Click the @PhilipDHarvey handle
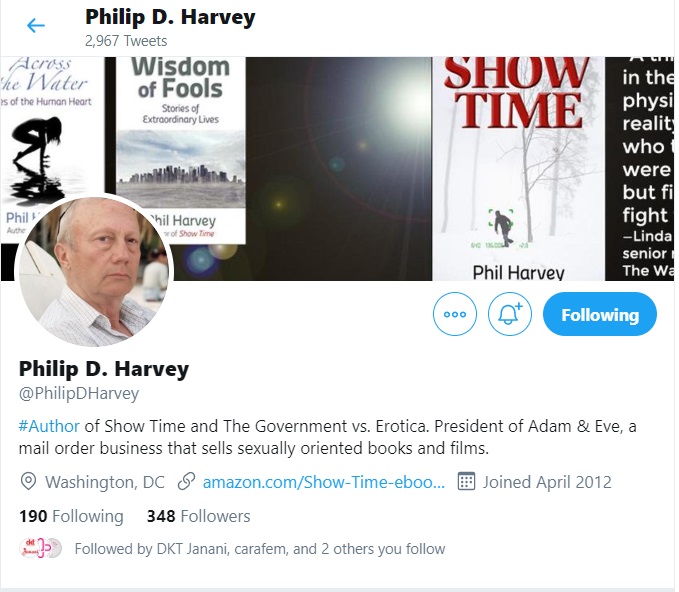 [79, 393]
